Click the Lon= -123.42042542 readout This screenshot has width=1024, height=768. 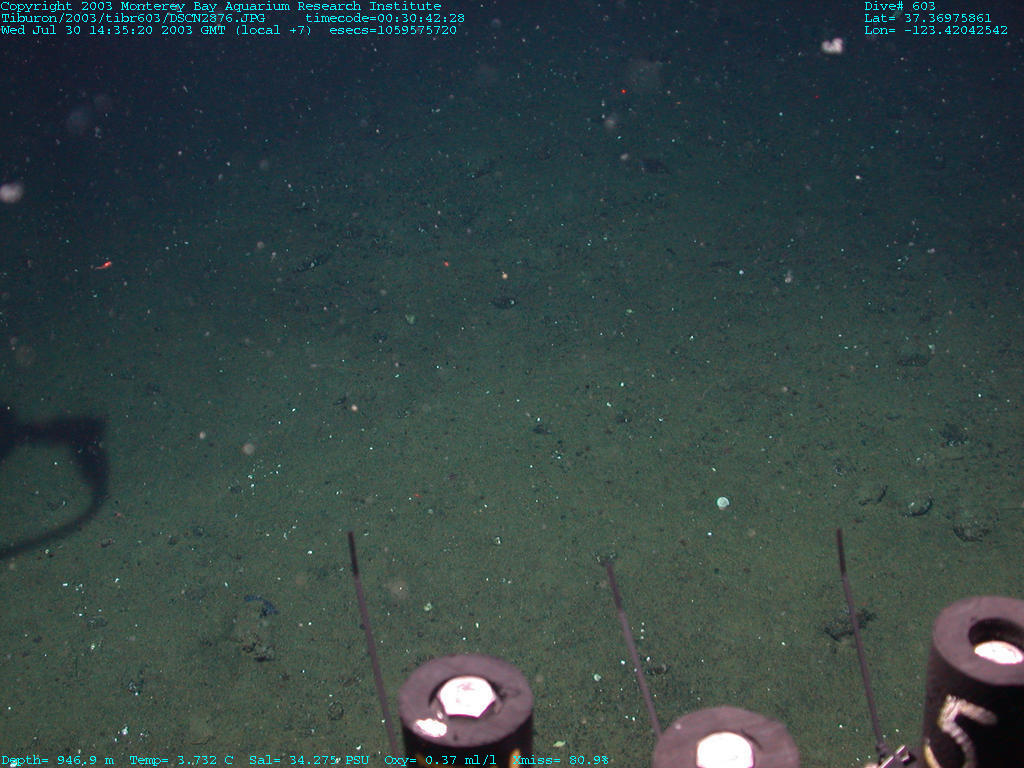[935, 30]
